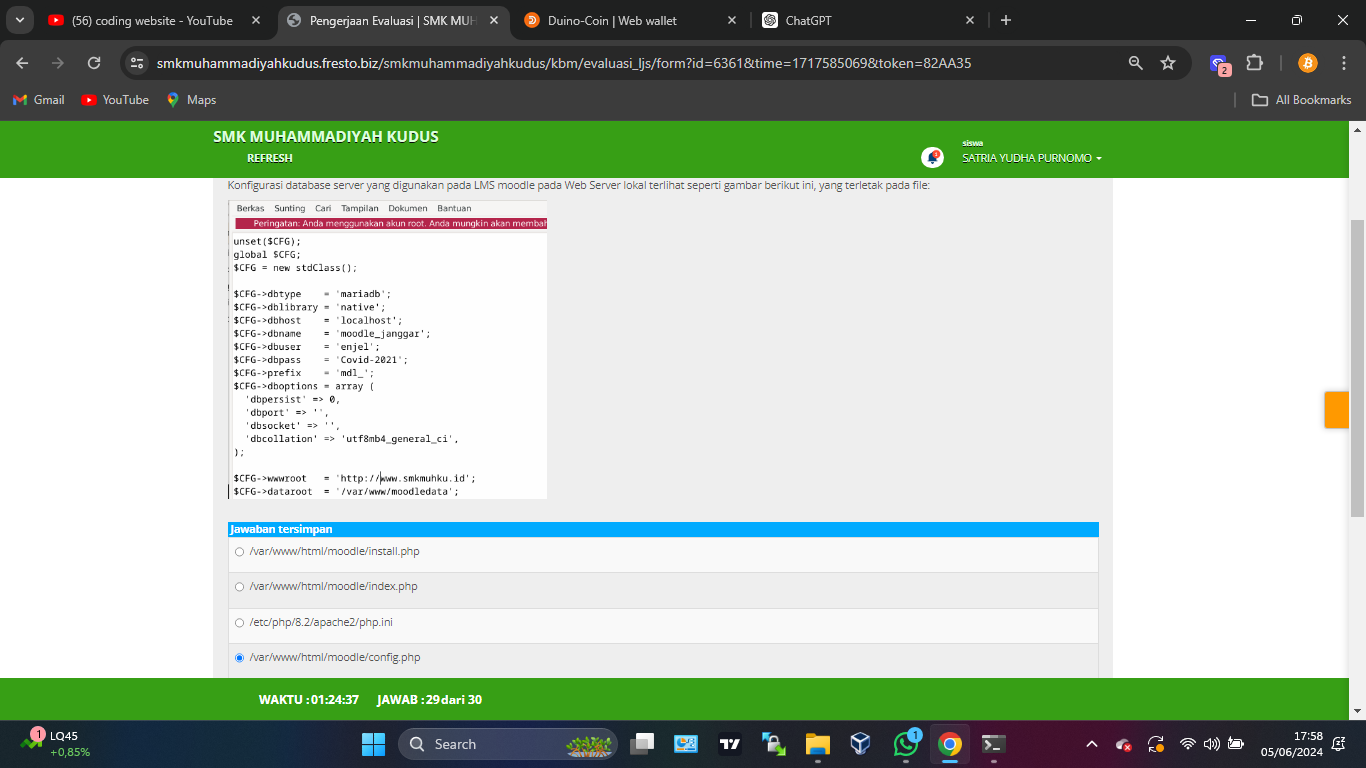This screenshot has width=1366, height=768.
Task: Open the Bitcoin profile avatar
Action: [1307, 63]
